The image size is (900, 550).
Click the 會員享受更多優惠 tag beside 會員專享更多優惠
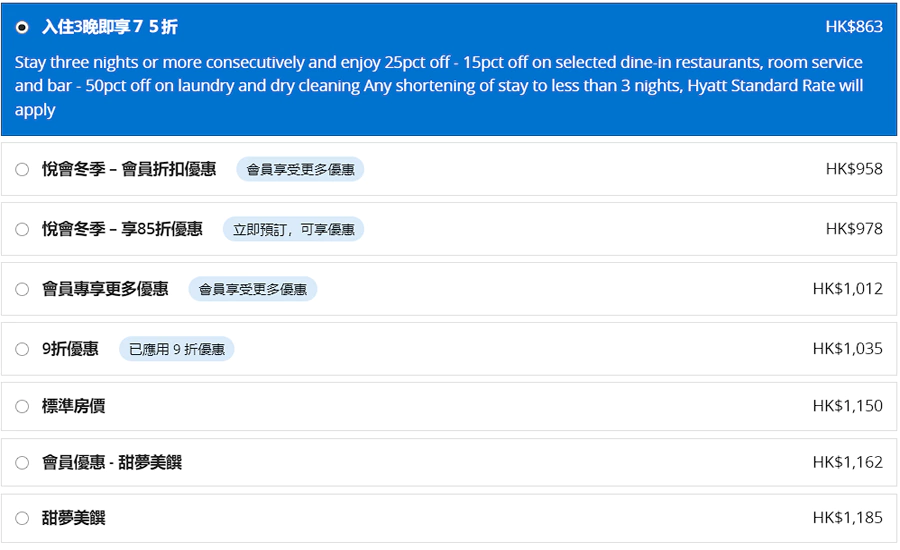tap(252, 290)
